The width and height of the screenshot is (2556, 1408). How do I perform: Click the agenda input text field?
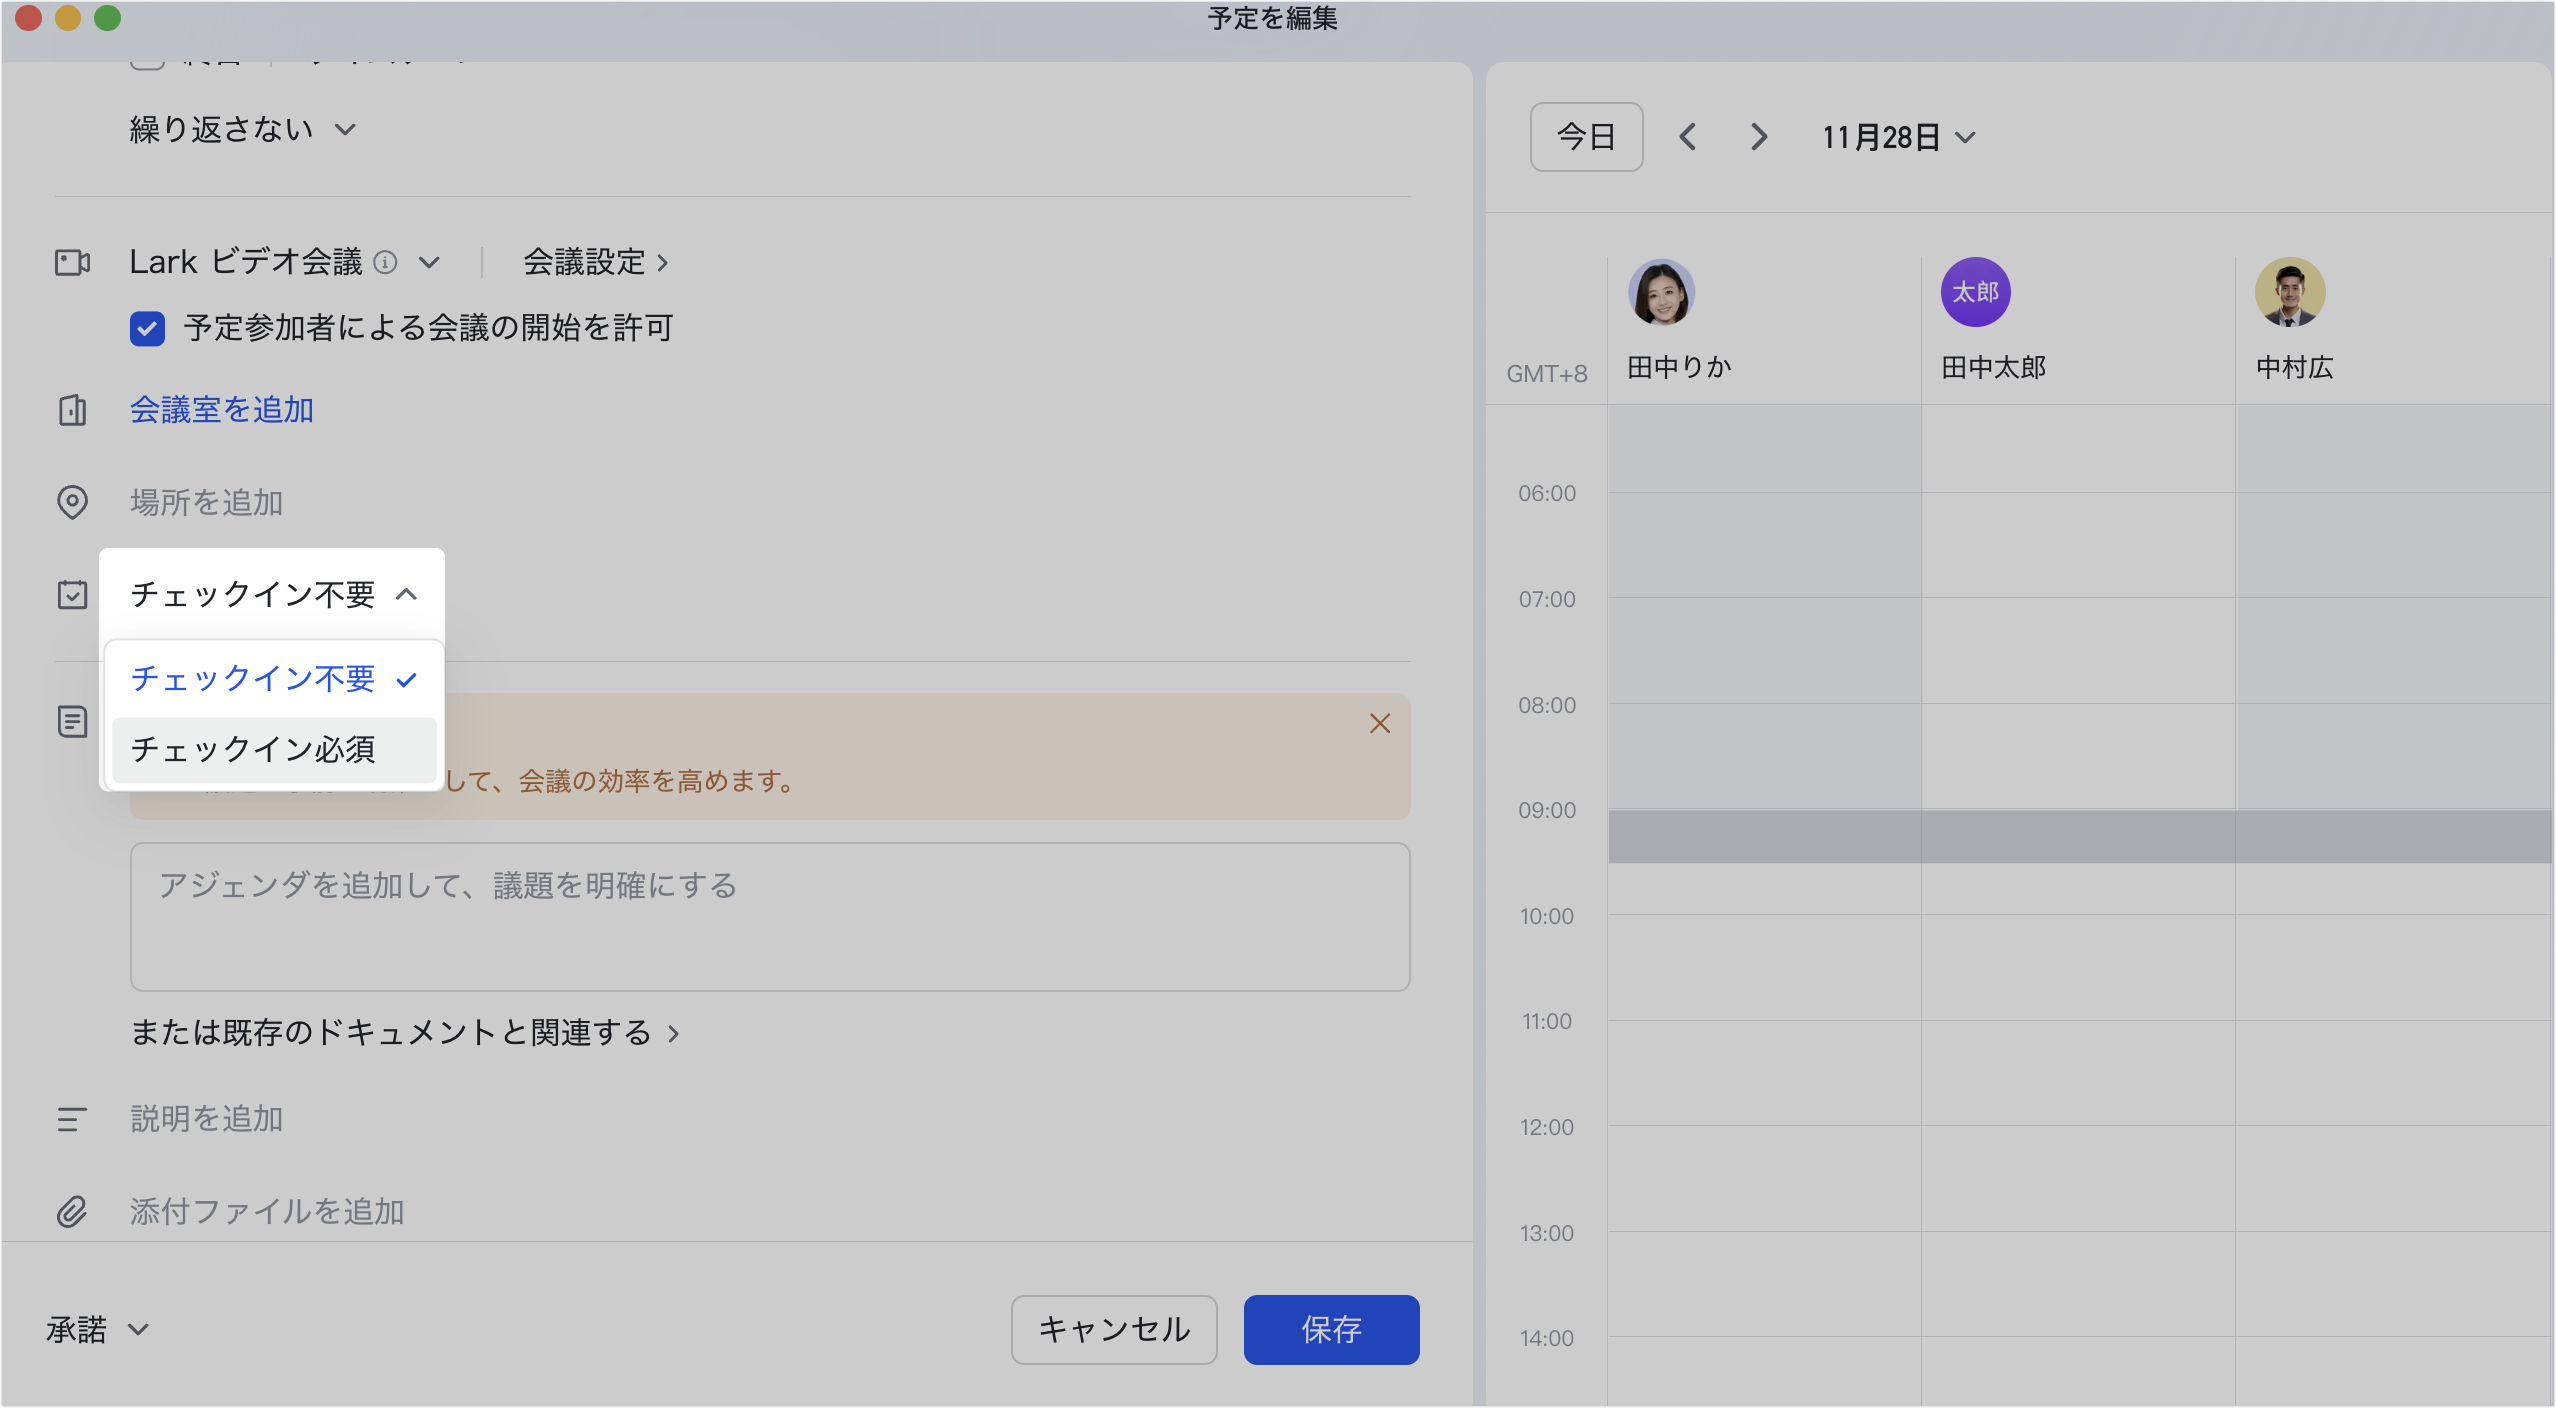(769, 916)
